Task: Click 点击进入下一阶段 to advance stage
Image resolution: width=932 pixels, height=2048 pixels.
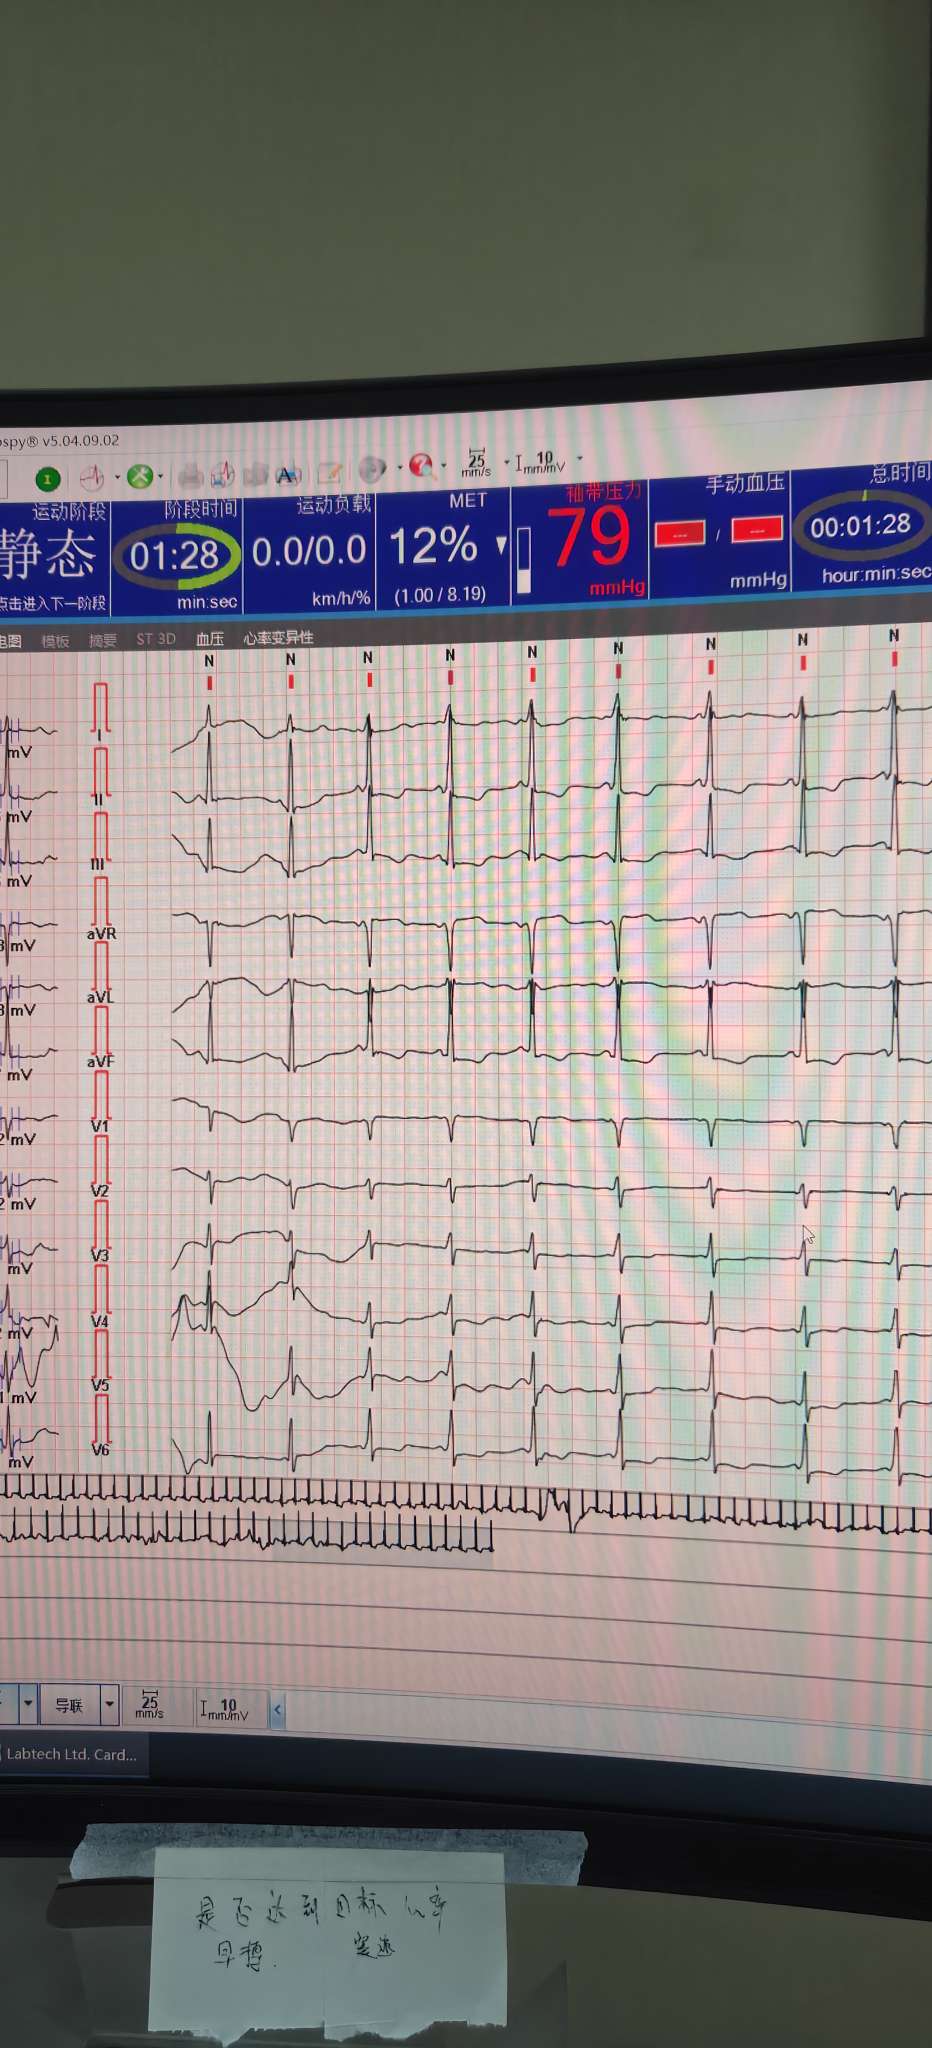Action: [52, 603]
